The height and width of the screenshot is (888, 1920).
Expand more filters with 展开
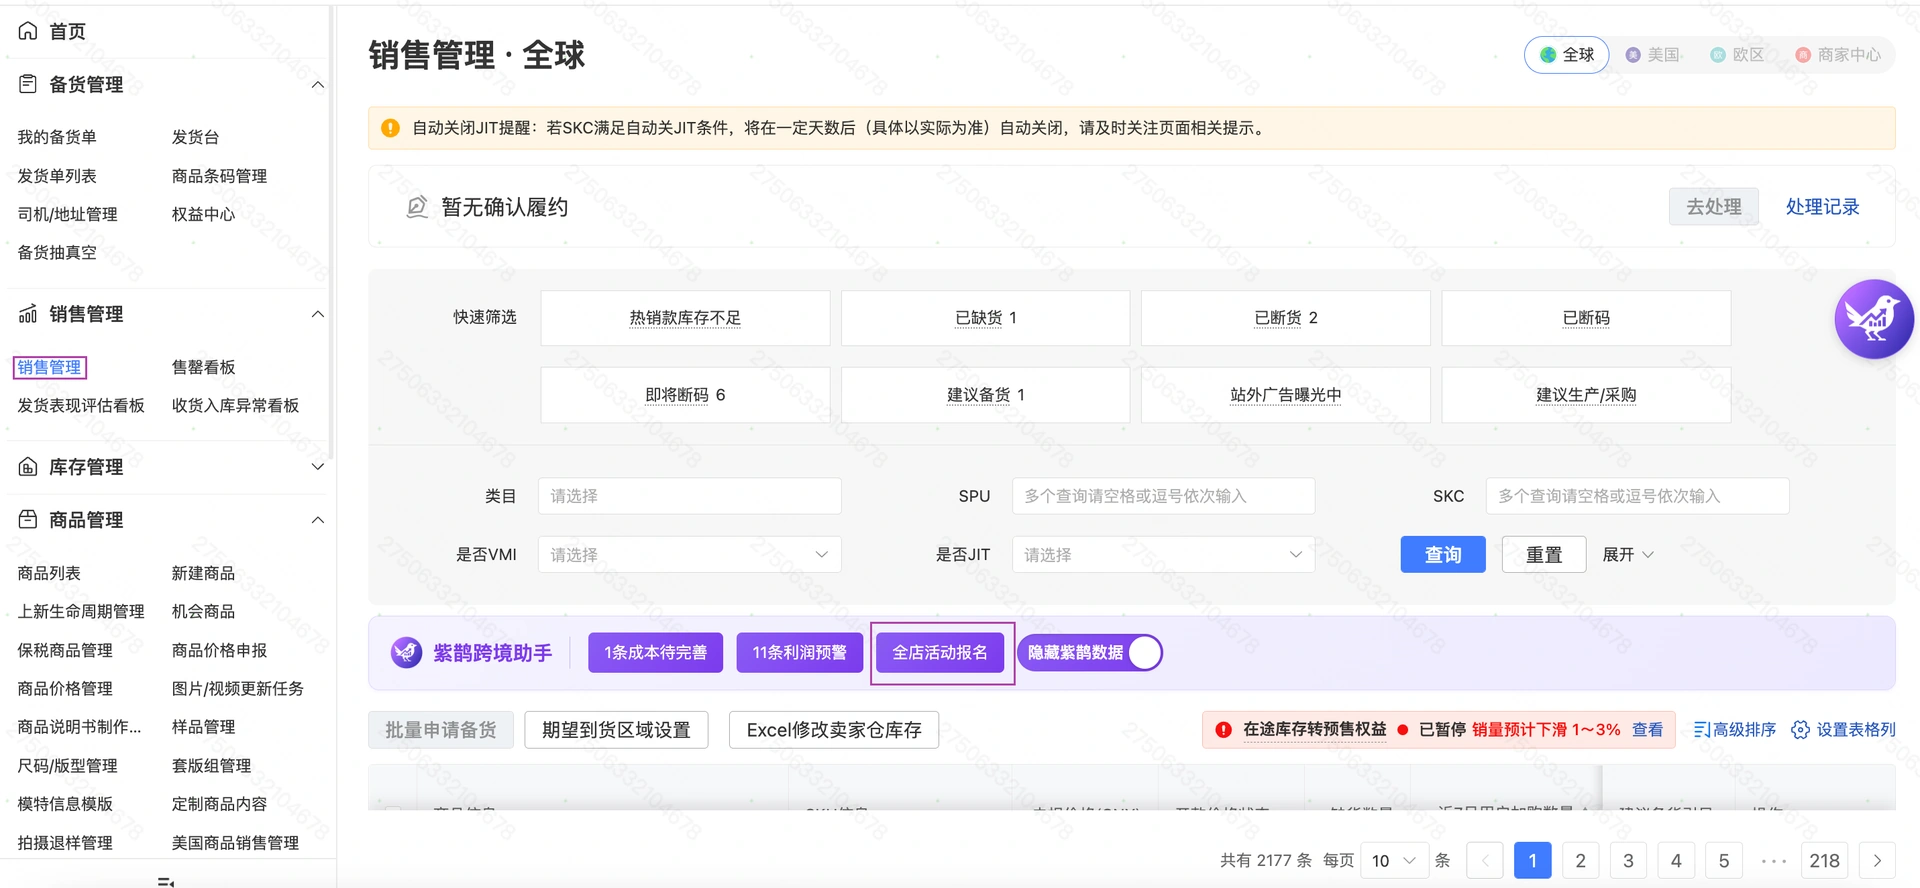(x=1628, y=554)
